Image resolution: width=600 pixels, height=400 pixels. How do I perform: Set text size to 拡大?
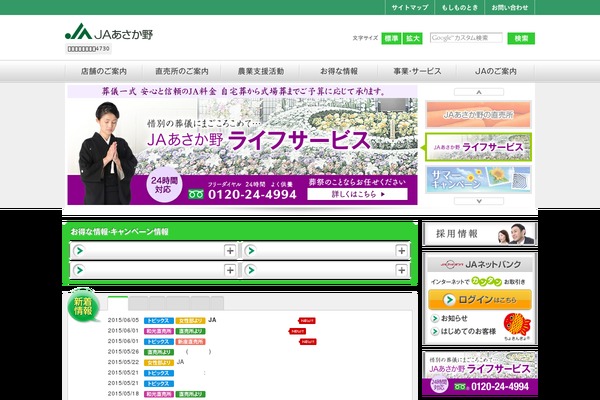pos(412,38)
